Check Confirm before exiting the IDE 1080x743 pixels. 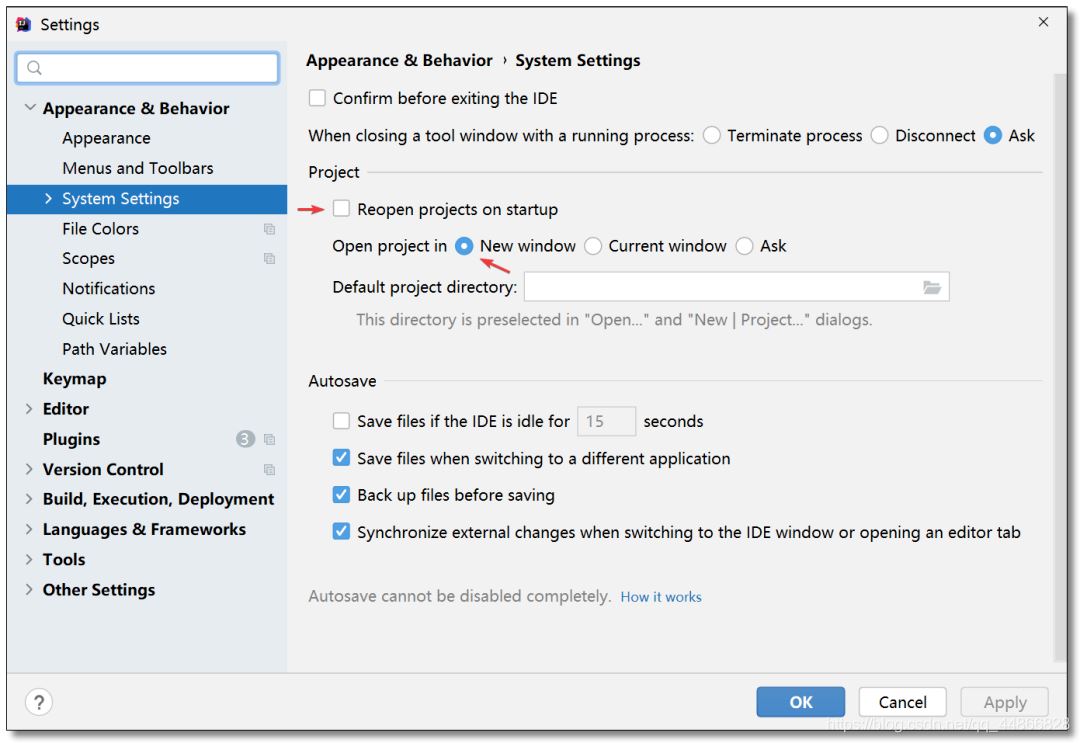[317, 98]
